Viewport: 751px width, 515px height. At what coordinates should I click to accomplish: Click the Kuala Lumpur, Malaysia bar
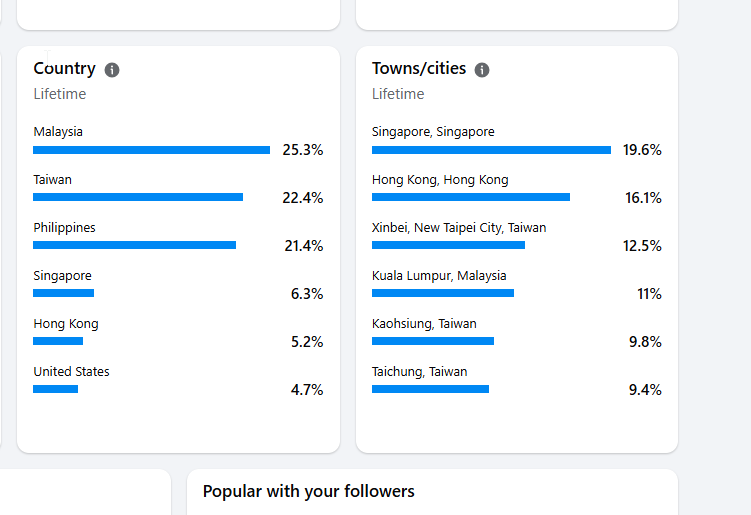pos(443,293)
